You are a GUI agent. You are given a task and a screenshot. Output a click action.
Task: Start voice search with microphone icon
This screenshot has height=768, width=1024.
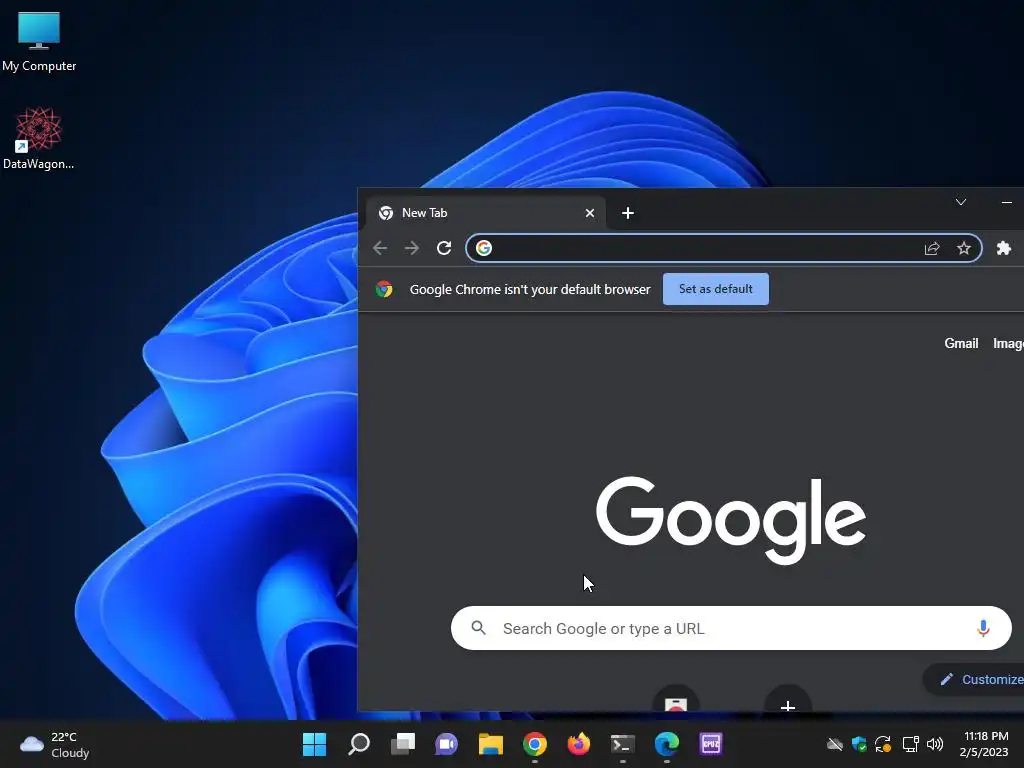point(983,628)
